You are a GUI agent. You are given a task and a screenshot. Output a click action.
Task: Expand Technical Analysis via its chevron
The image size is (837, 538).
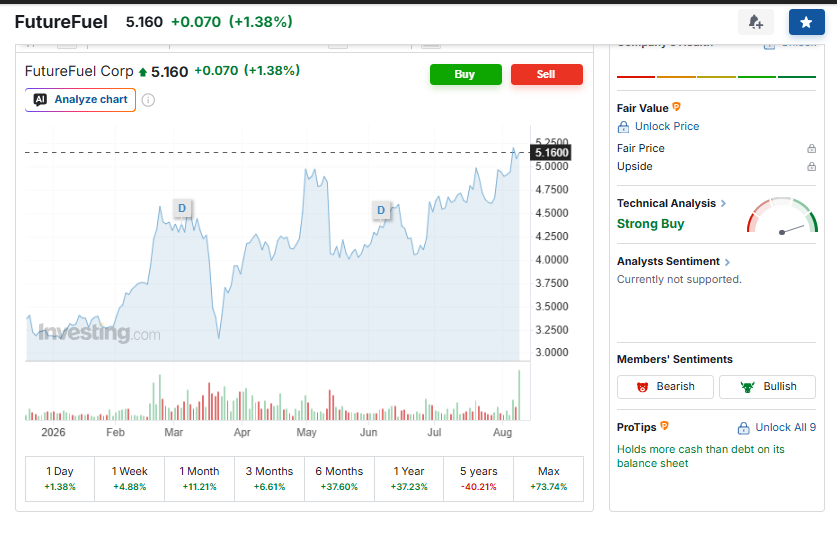pyautogui.click(x=723, y=203)
